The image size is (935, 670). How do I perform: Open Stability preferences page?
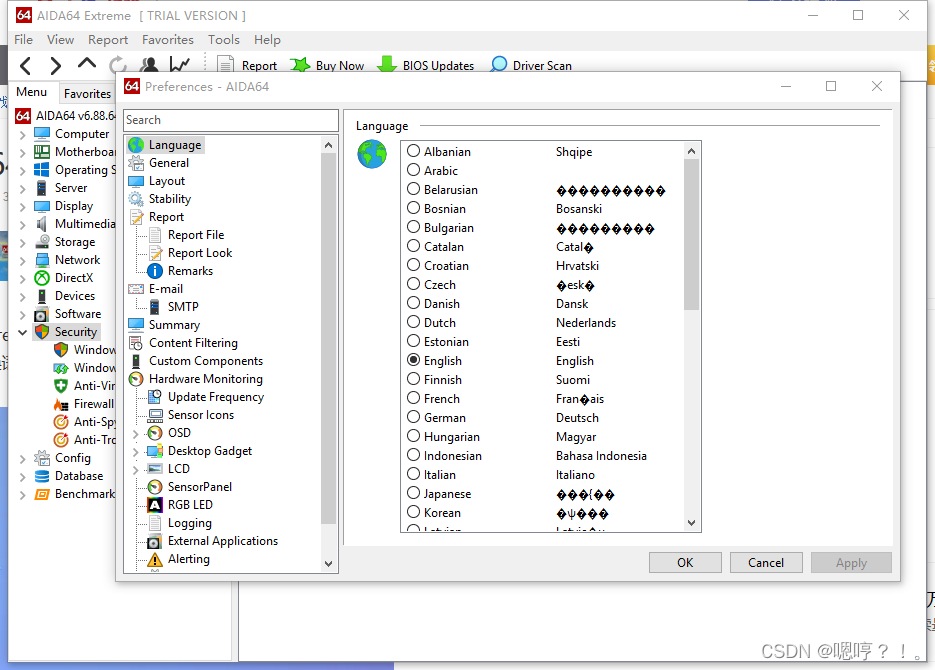click(x=169, y=198)
